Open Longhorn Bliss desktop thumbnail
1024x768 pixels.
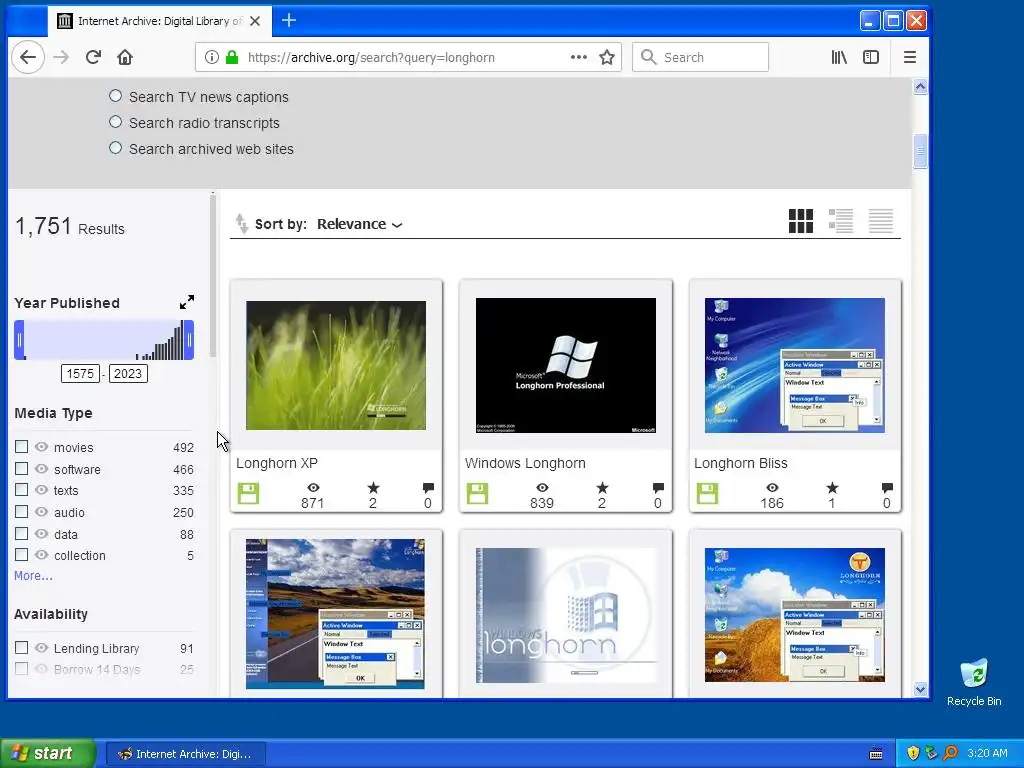pos(795,365)
